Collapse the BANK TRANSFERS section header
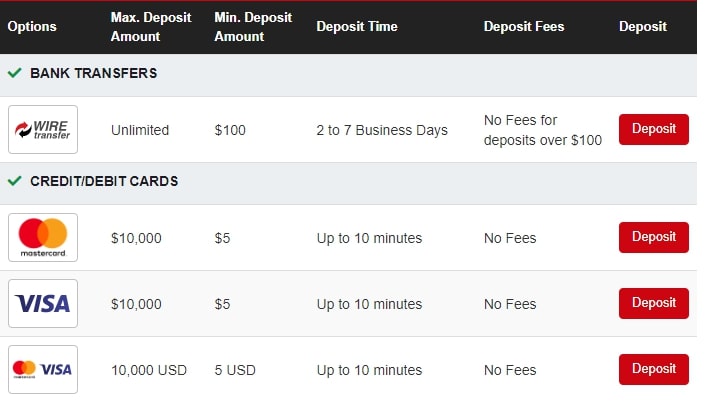The width and height of the screenshot is (706, 401). (348, 75)
